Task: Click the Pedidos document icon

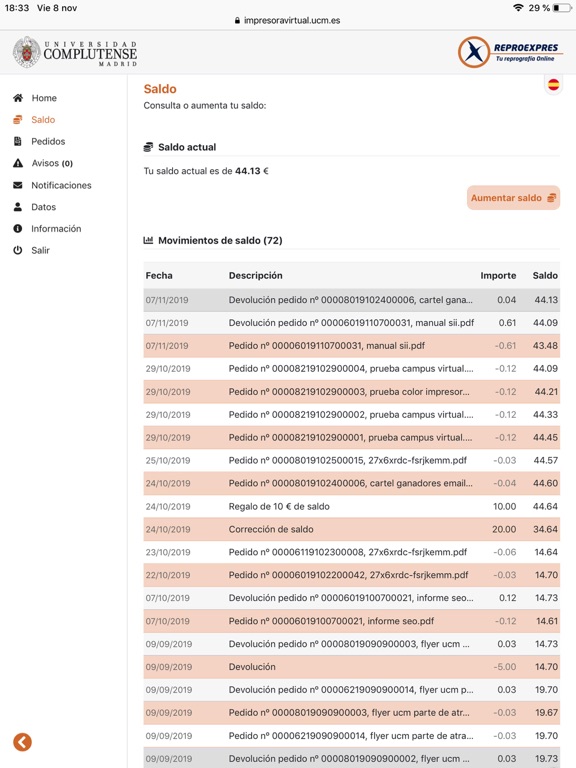Action: [x=18, y=141]
